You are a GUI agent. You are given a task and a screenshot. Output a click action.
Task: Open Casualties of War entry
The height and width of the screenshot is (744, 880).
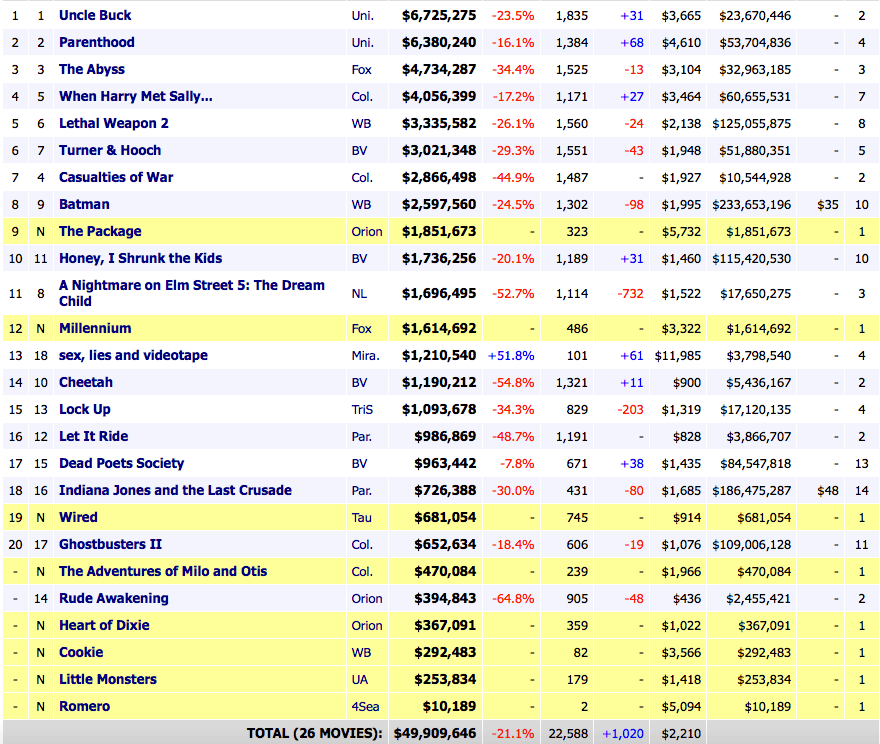[116, 177]
